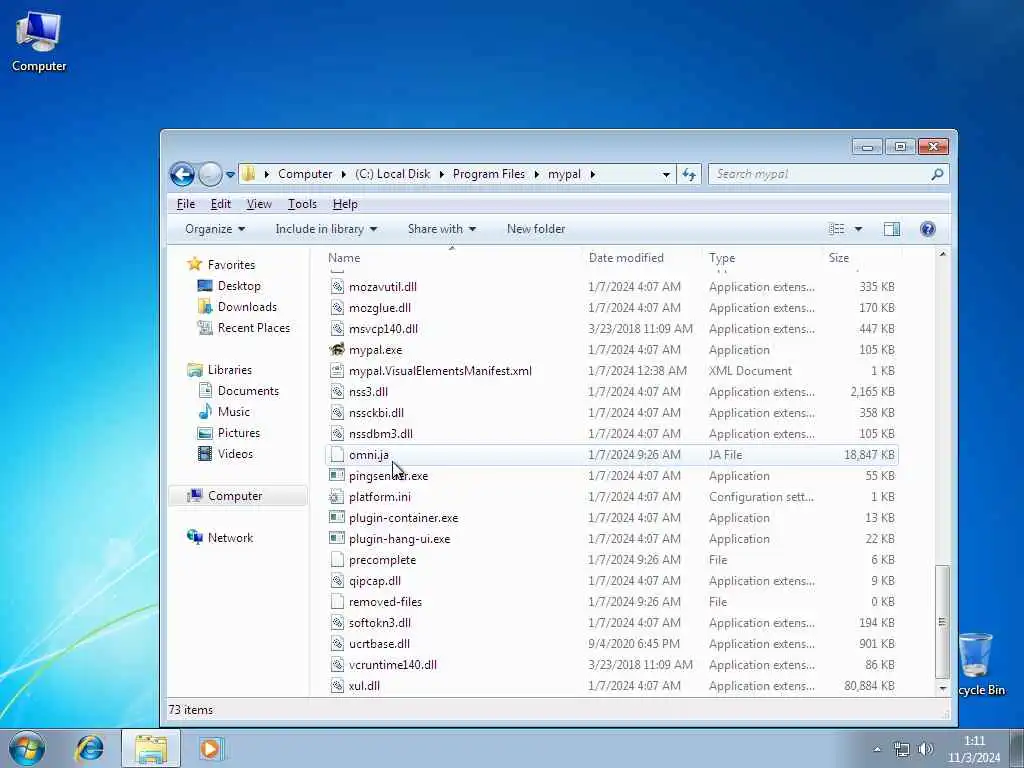Open the mypal.exe application icon

click(x=337, y=349)
